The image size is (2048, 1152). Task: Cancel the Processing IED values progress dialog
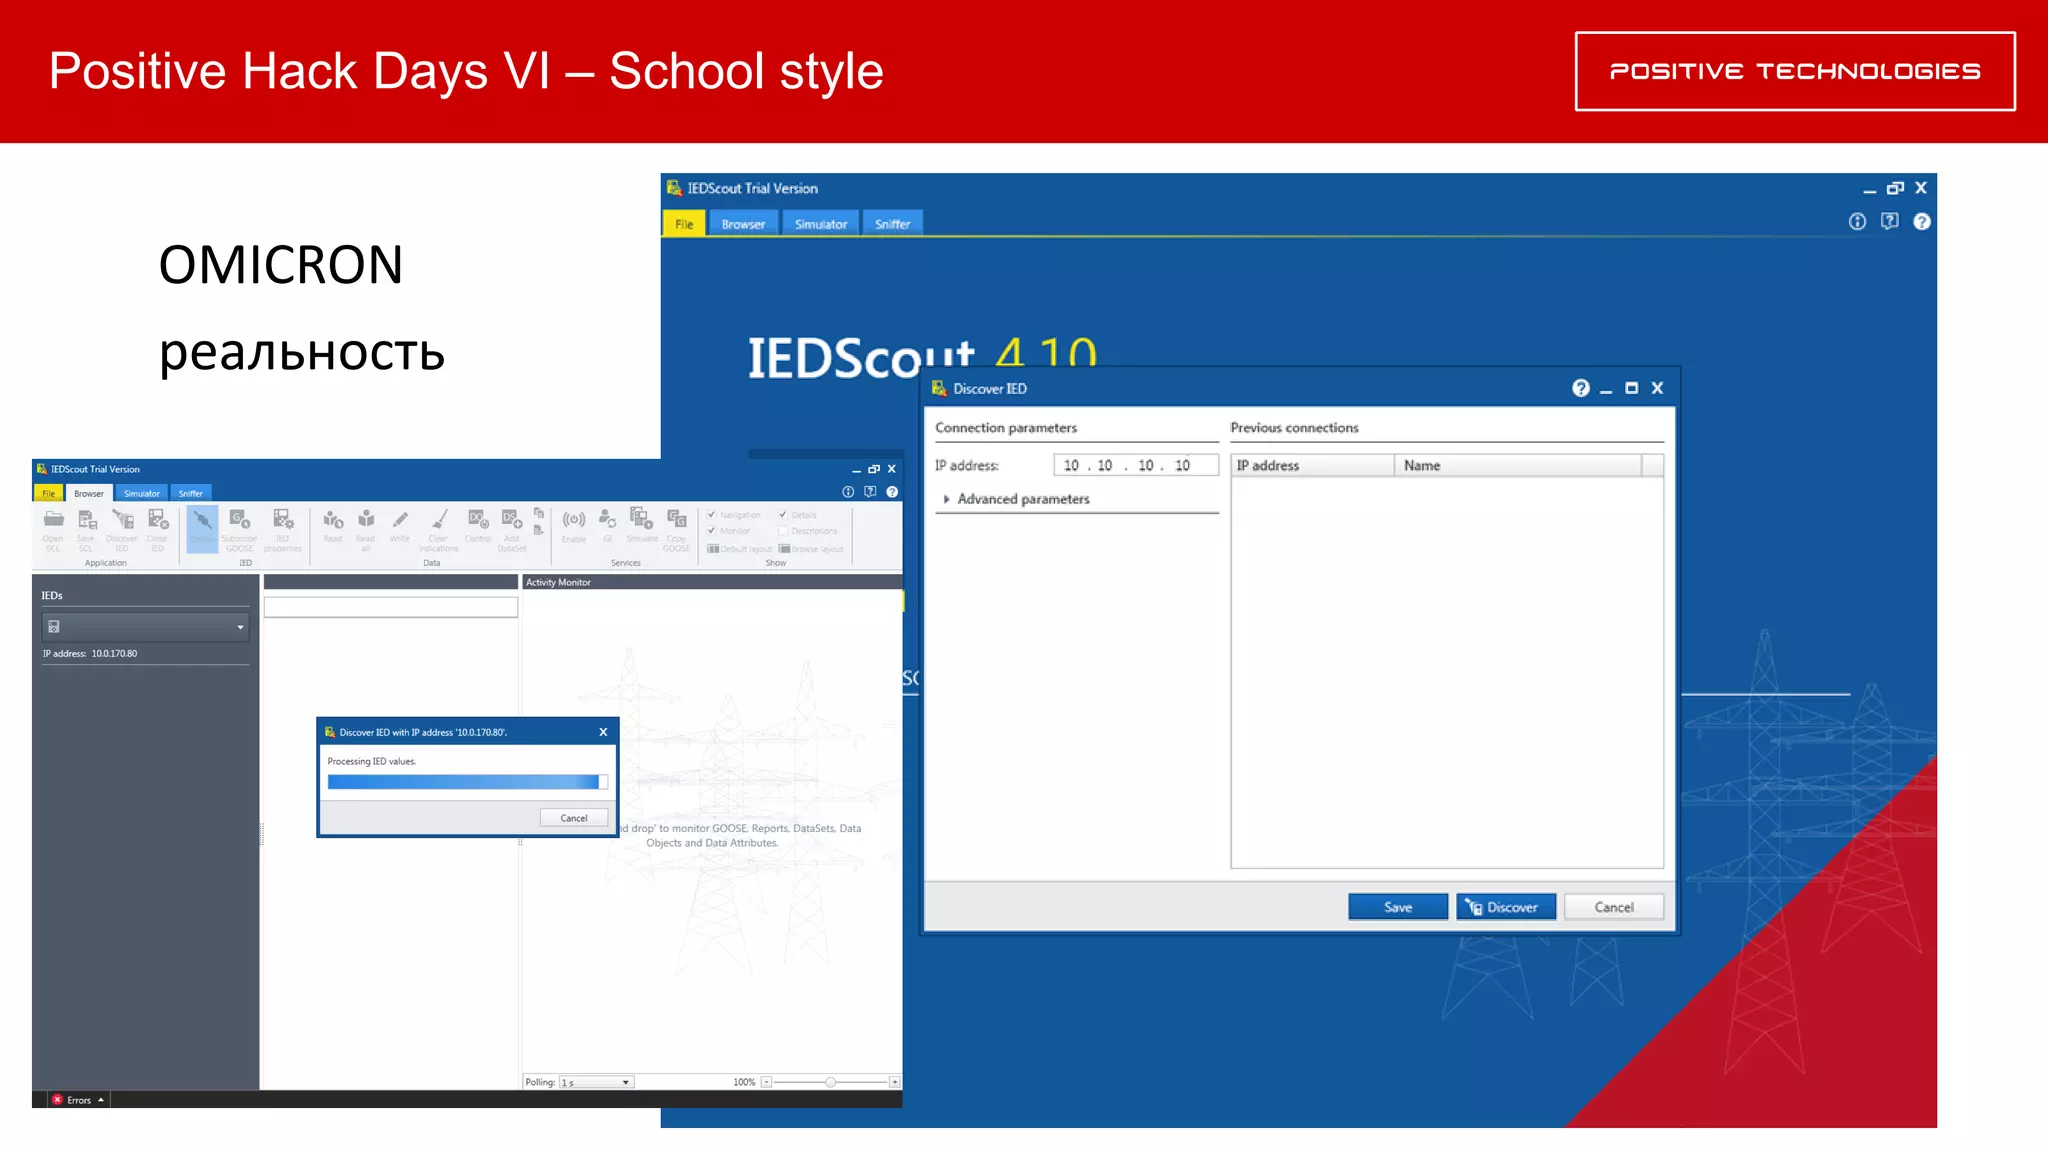click(574, 818)
